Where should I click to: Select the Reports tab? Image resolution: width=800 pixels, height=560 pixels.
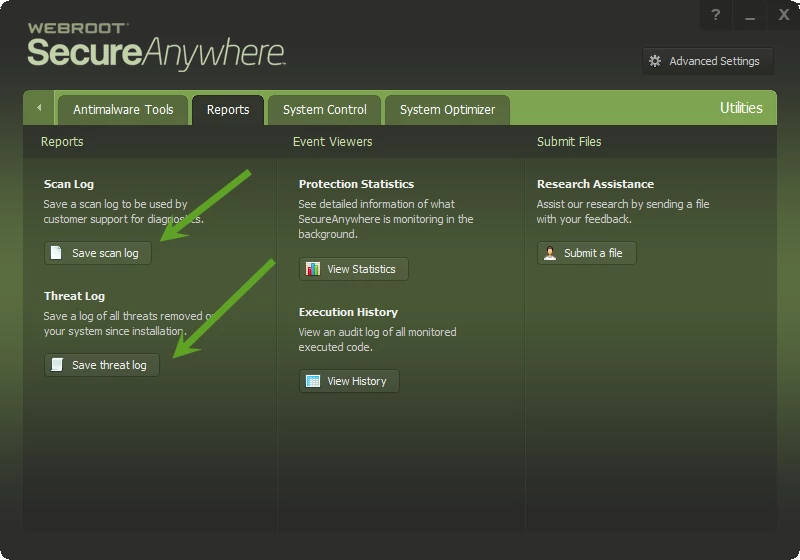tap(228, 110)
